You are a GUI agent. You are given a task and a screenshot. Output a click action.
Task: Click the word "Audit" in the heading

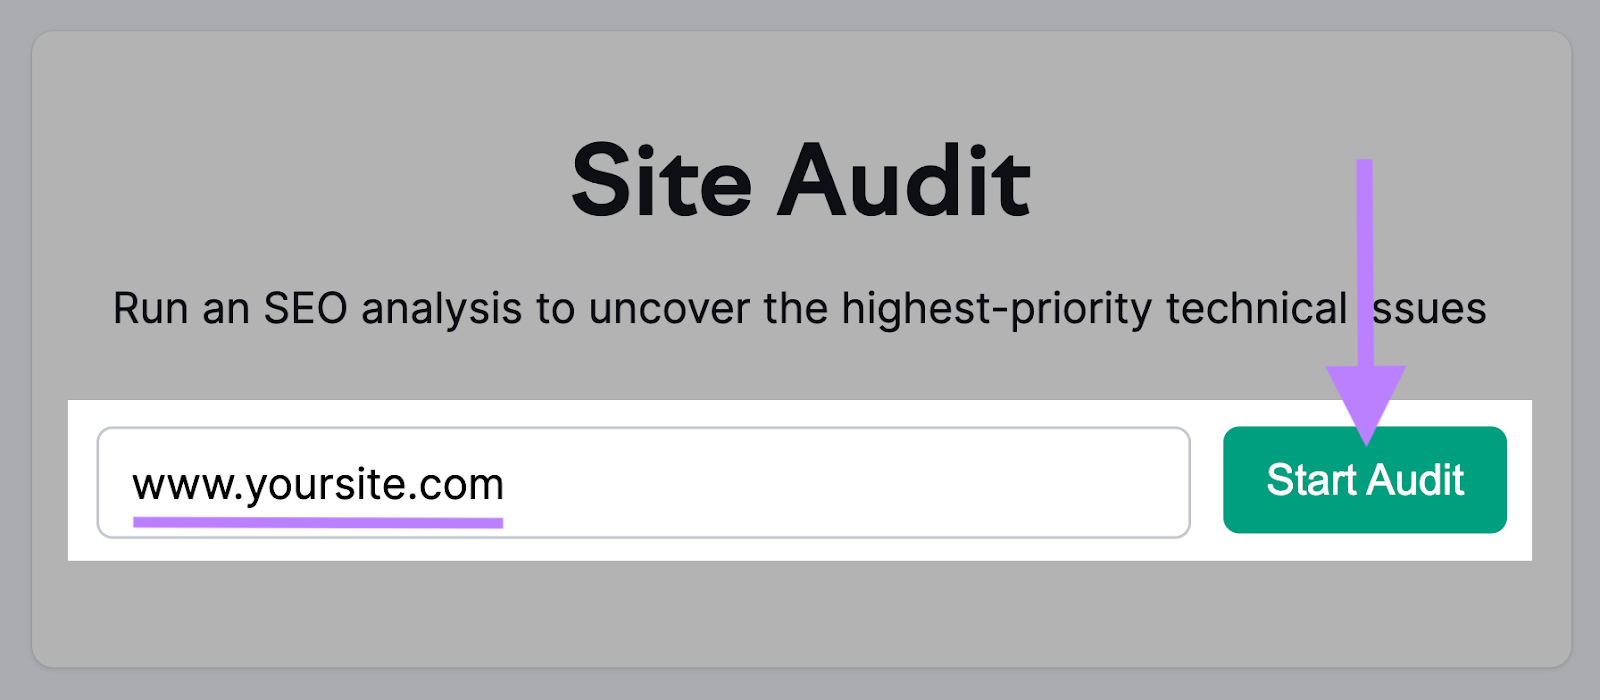pos(904,182)
